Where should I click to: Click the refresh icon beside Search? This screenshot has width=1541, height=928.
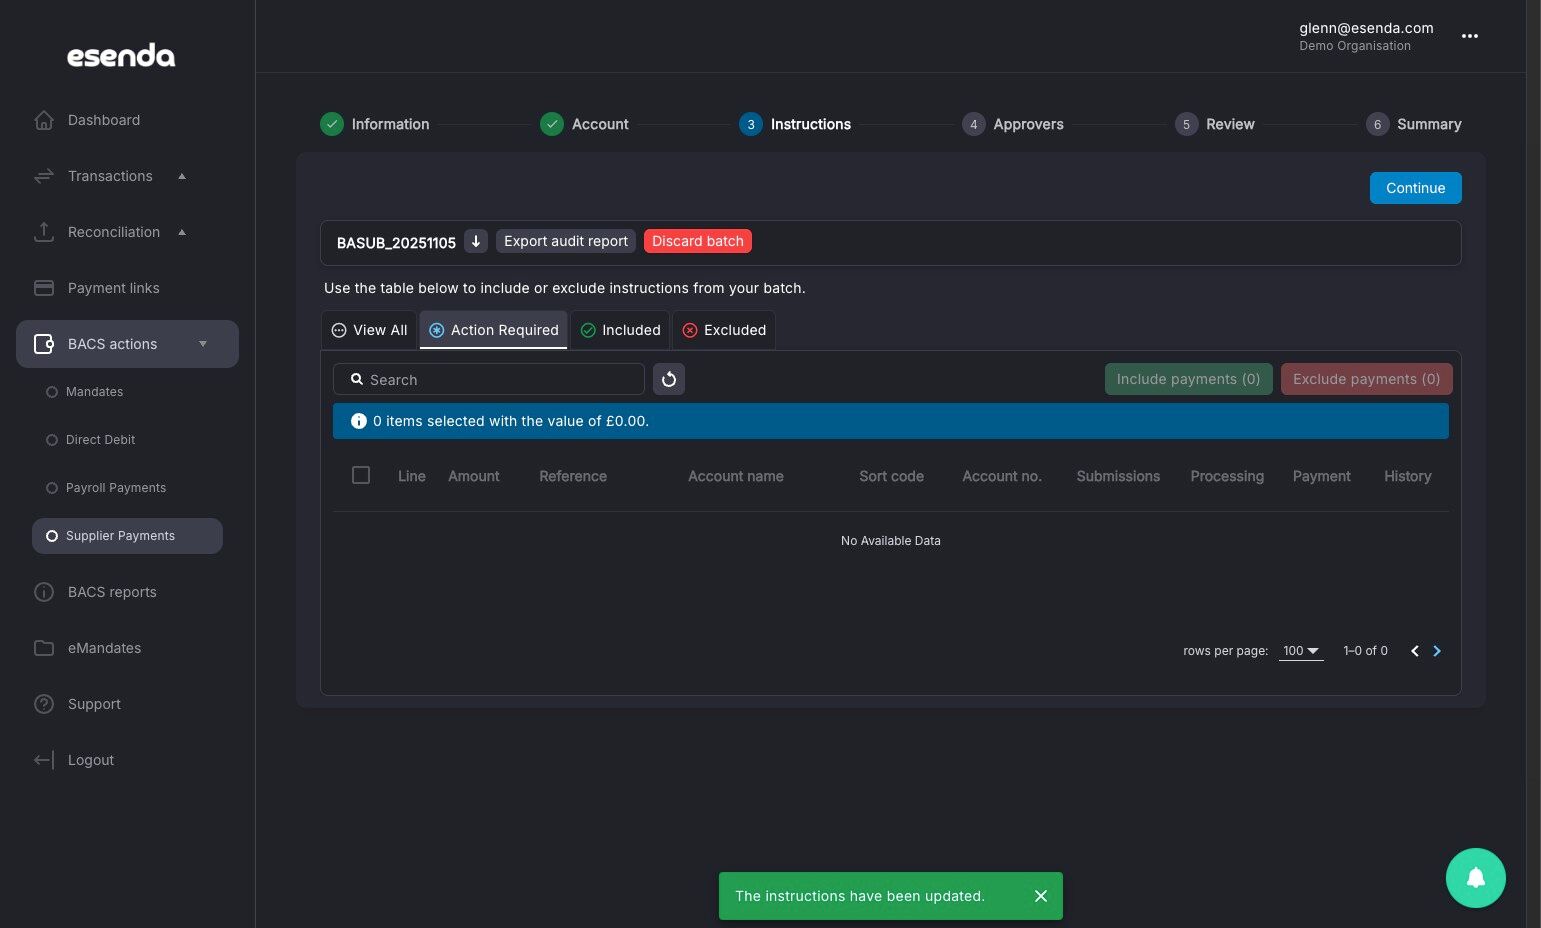point(669,379)
